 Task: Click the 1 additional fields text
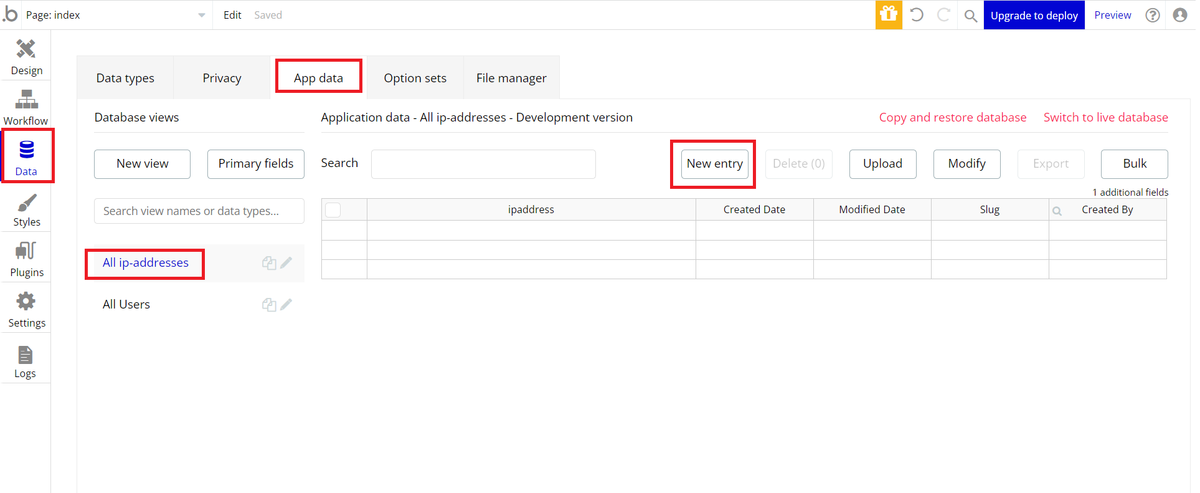point(1130,192)
